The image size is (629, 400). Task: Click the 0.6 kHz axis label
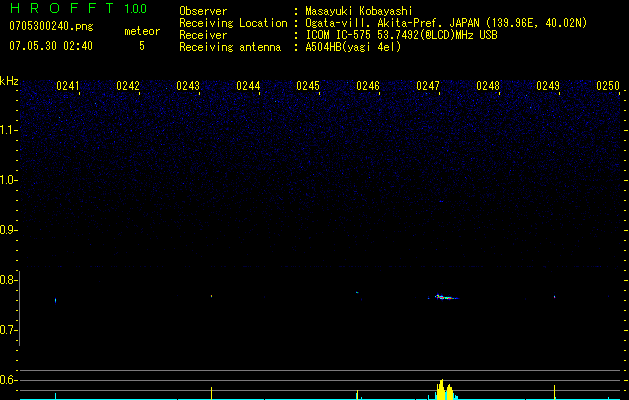[8, 380]
